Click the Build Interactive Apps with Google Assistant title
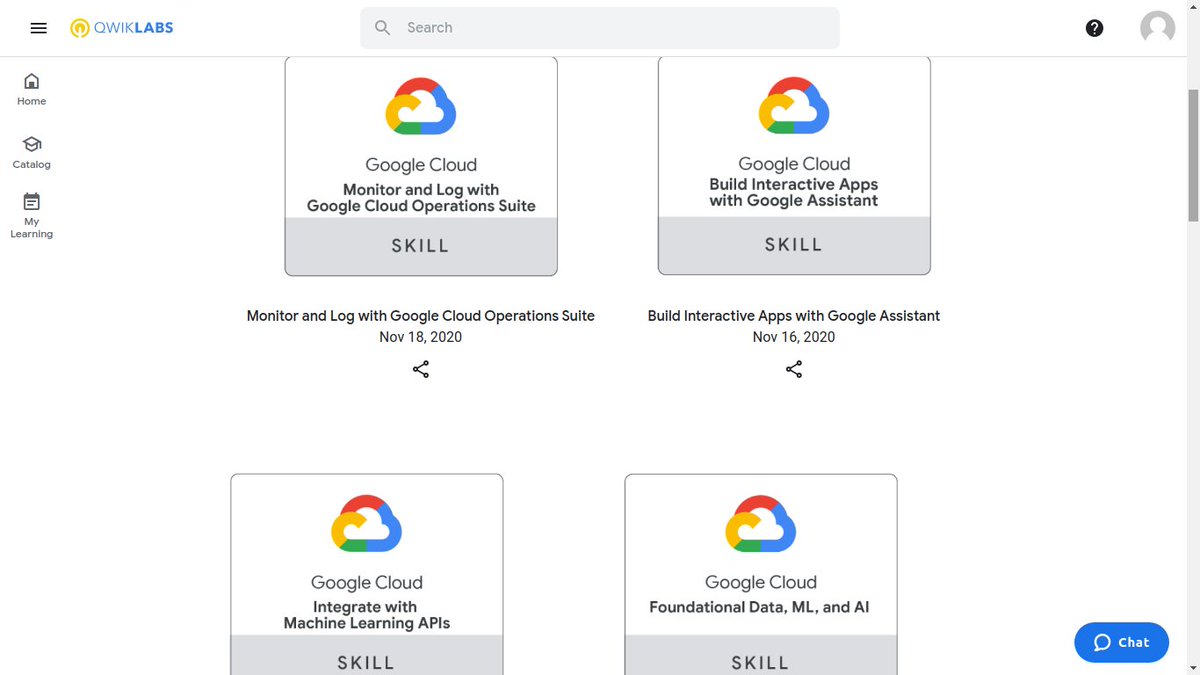The height and width of the screenshot is (675, 1200). (x=794, y=316)
